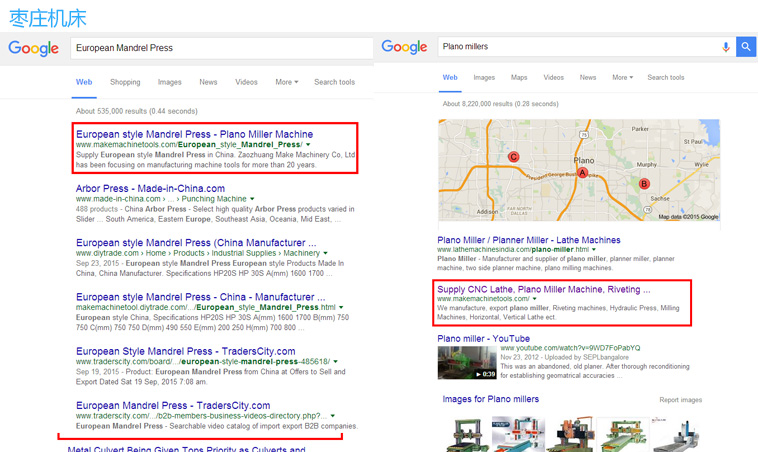Click www.youtube.com/watch?v=9WD7FoPabYQ URL text
This screenshot has height=452, width=758.
click(570, 348)
